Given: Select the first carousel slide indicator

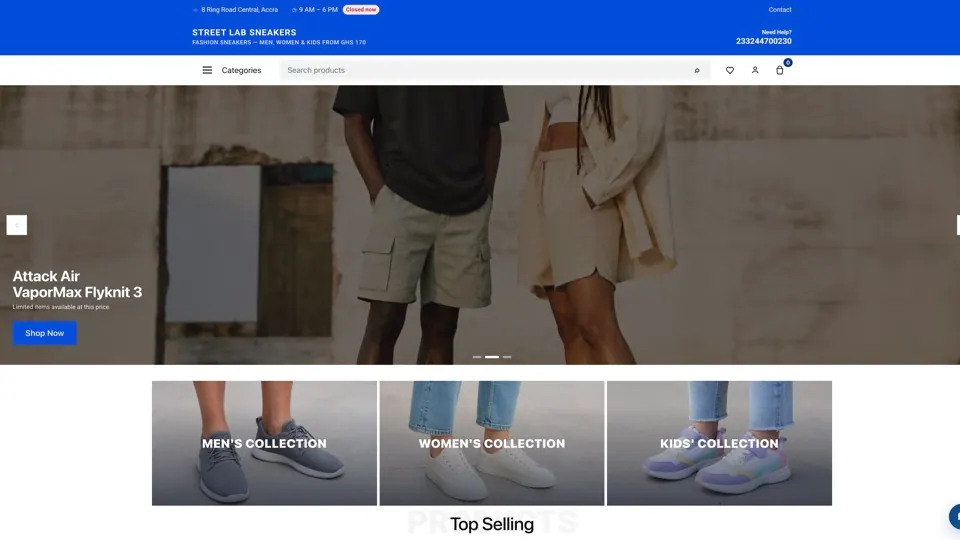Looking at the screenshot, I should (477, 357).
